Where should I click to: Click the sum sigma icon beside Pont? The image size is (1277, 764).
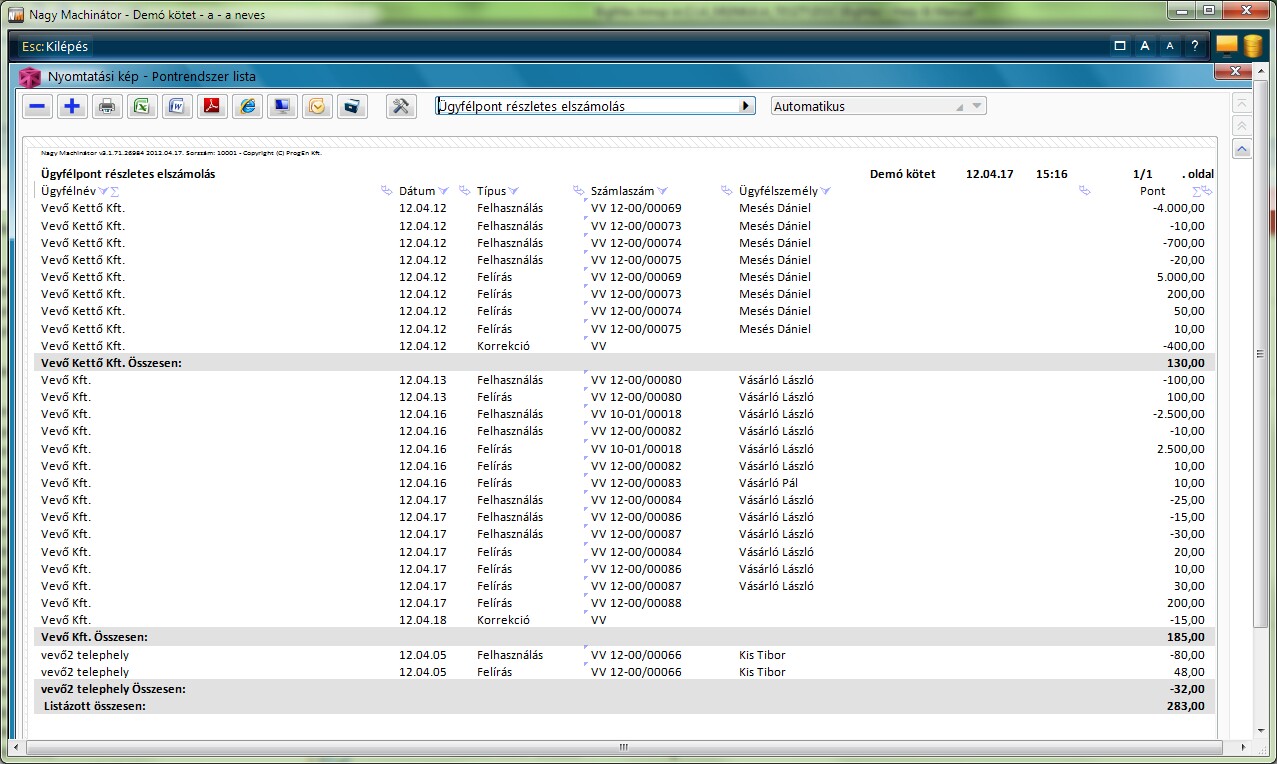[1197, 191]
